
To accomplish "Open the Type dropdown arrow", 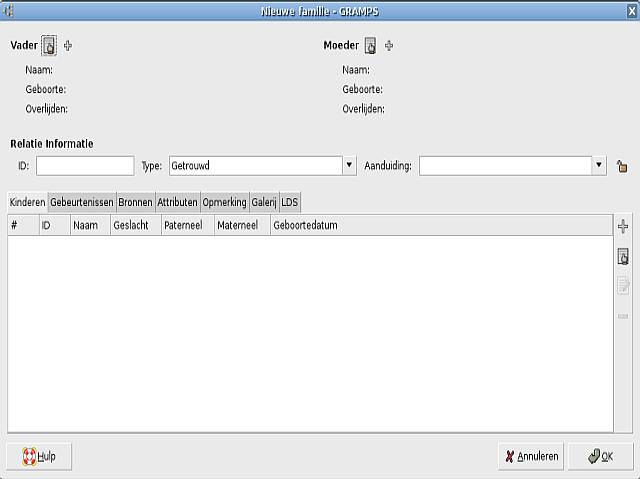I will pos(349,166).
